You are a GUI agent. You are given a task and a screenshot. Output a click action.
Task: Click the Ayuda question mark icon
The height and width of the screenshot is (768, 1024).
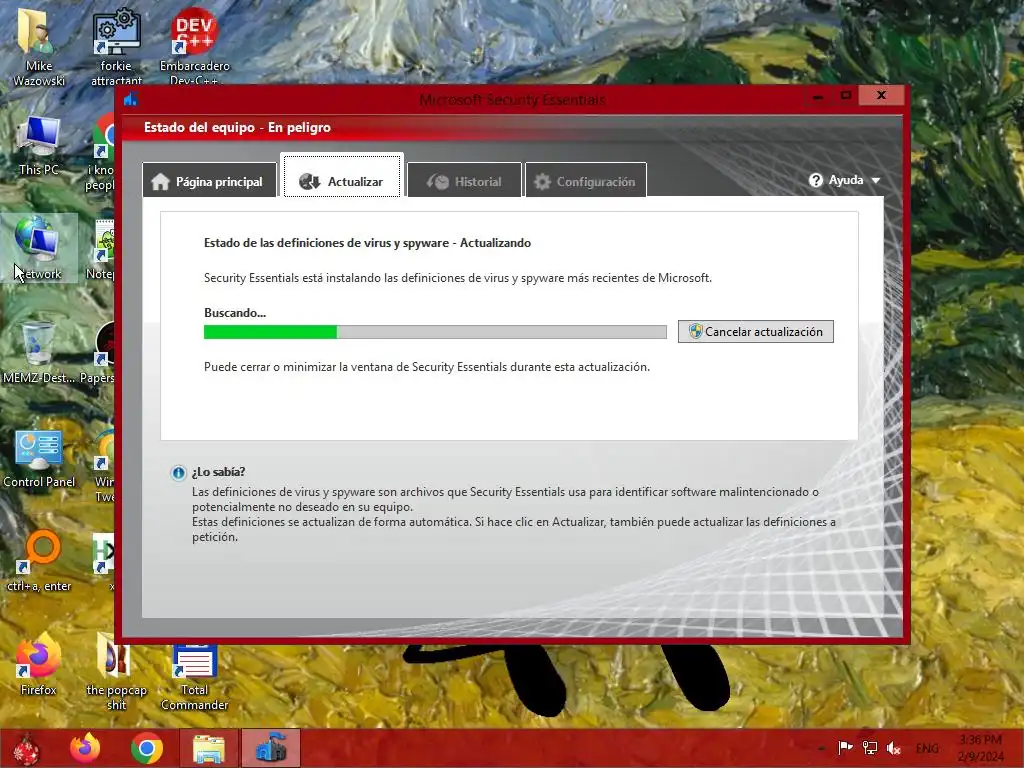[816, 180]
